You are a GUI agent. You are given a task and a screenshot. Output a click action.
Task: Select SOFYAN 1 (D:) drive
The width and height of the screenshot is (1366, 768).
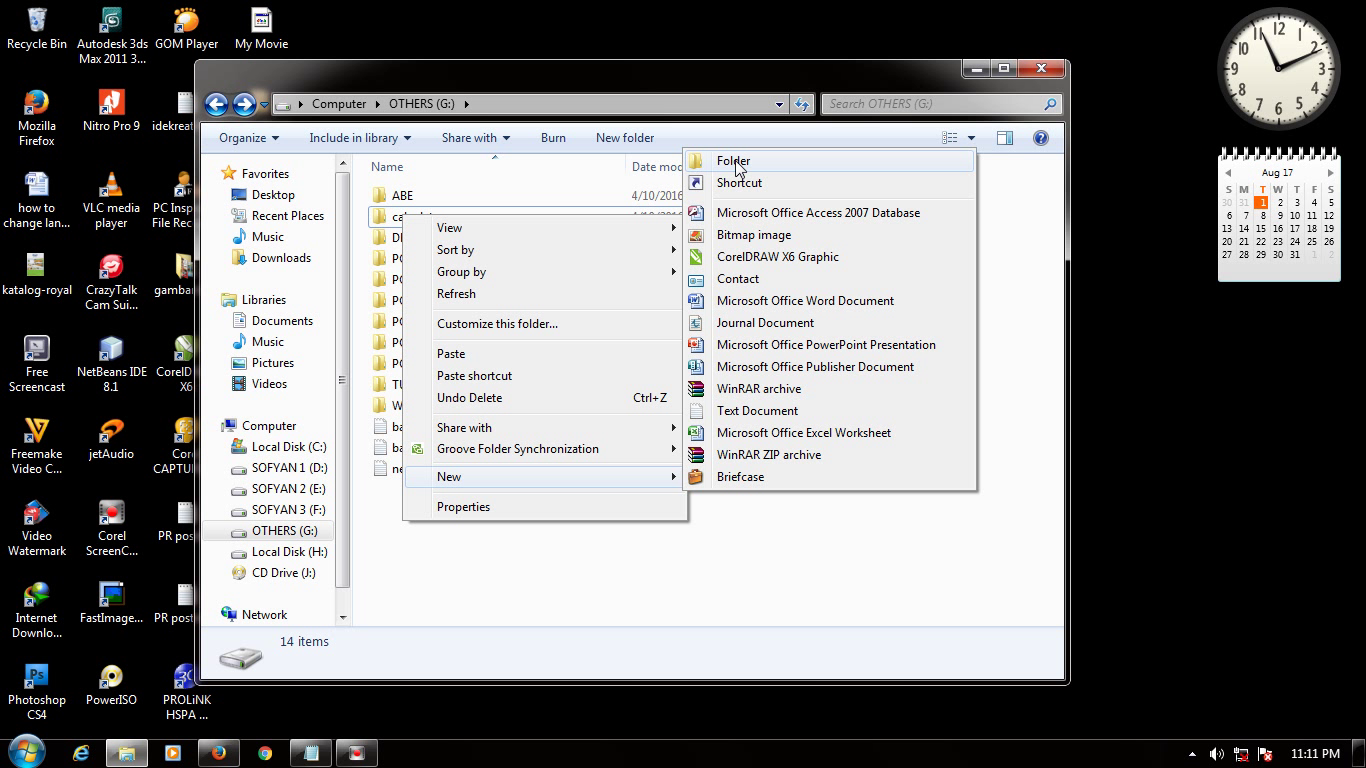point(278,468)
